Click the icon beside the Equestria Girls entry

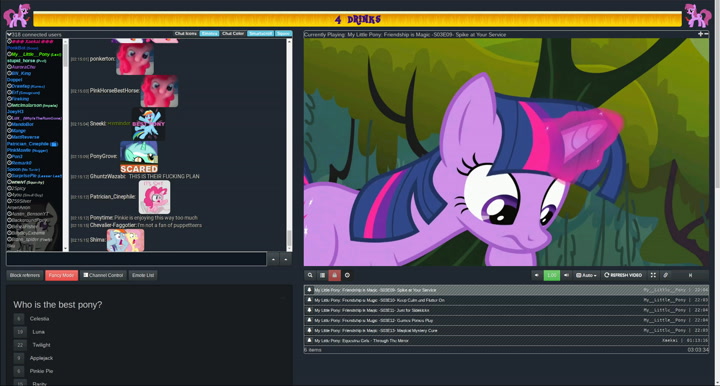click(309, 340)
